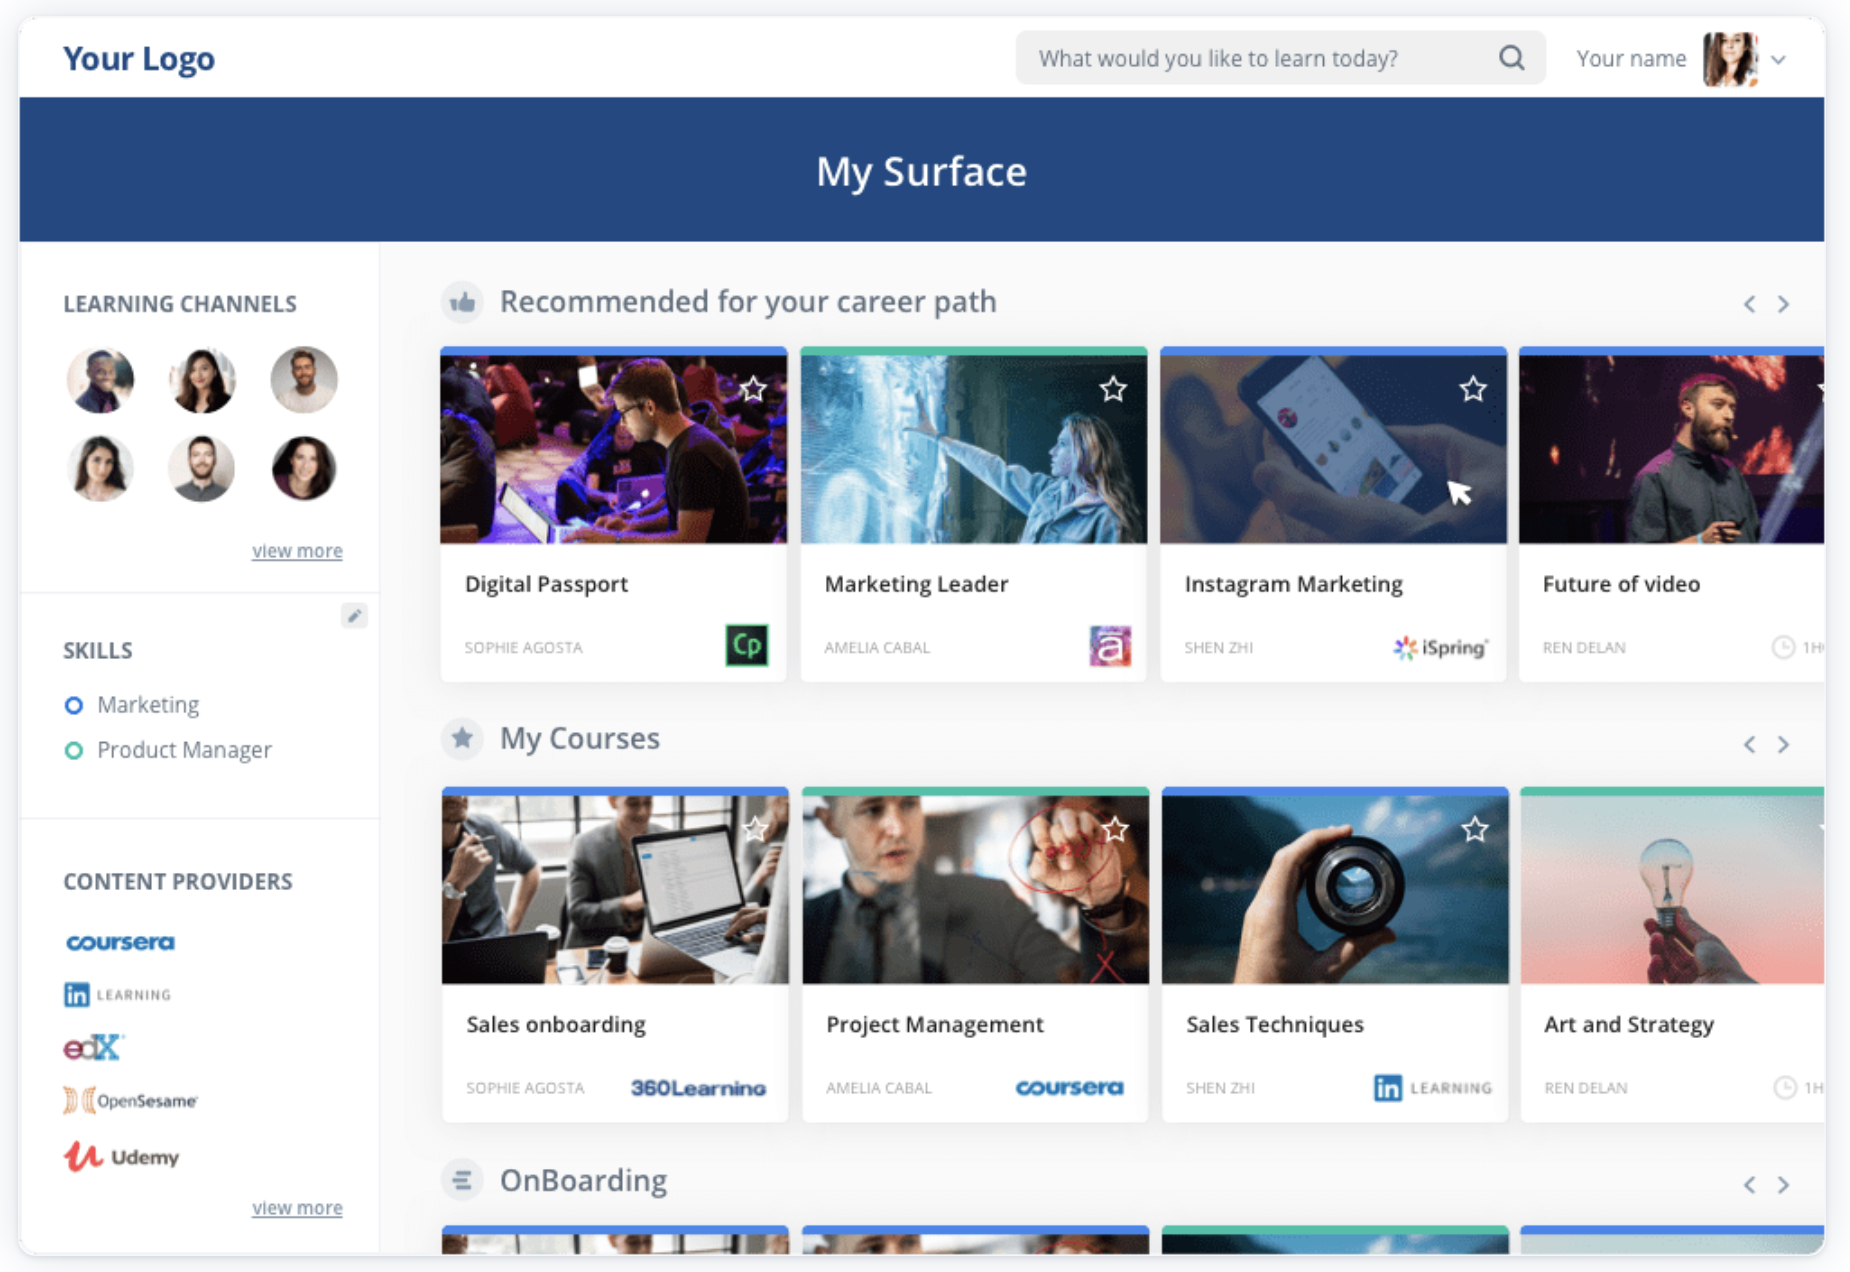This screenshot has height=1272, width=1850.
Task: Star the Sales Techniques course
Action: 1474,829
